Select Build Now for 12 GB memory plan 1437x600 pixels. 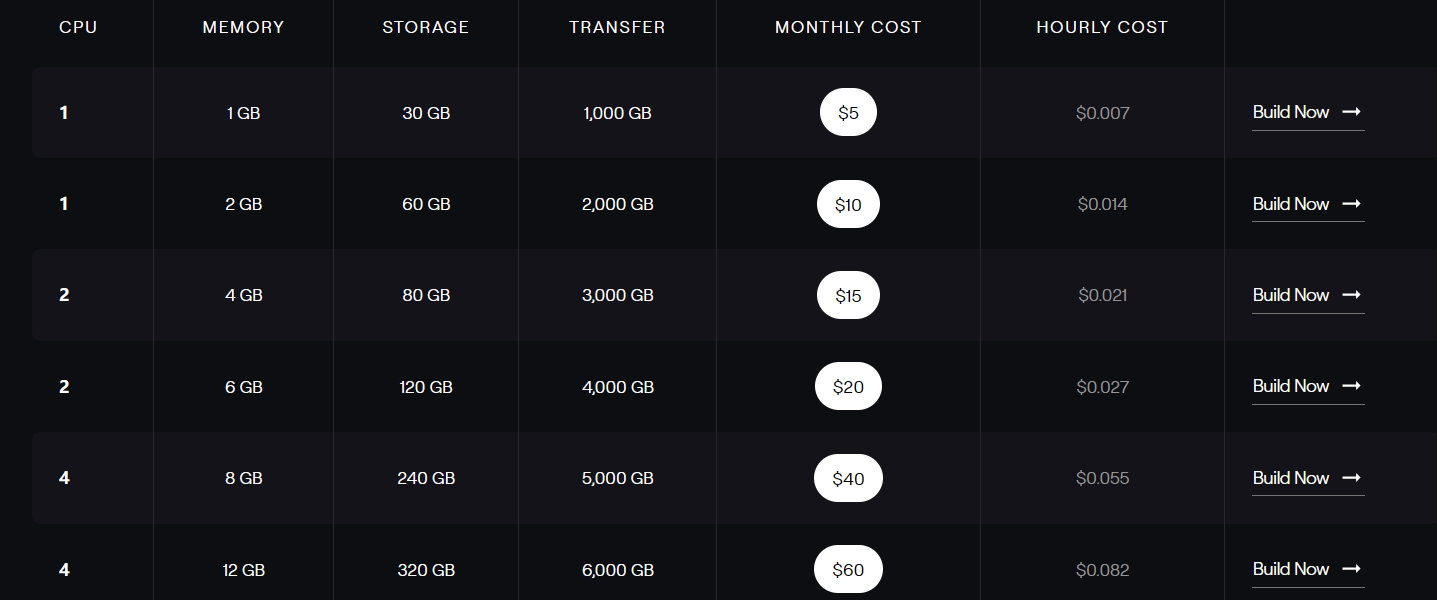coord(1290,569)
